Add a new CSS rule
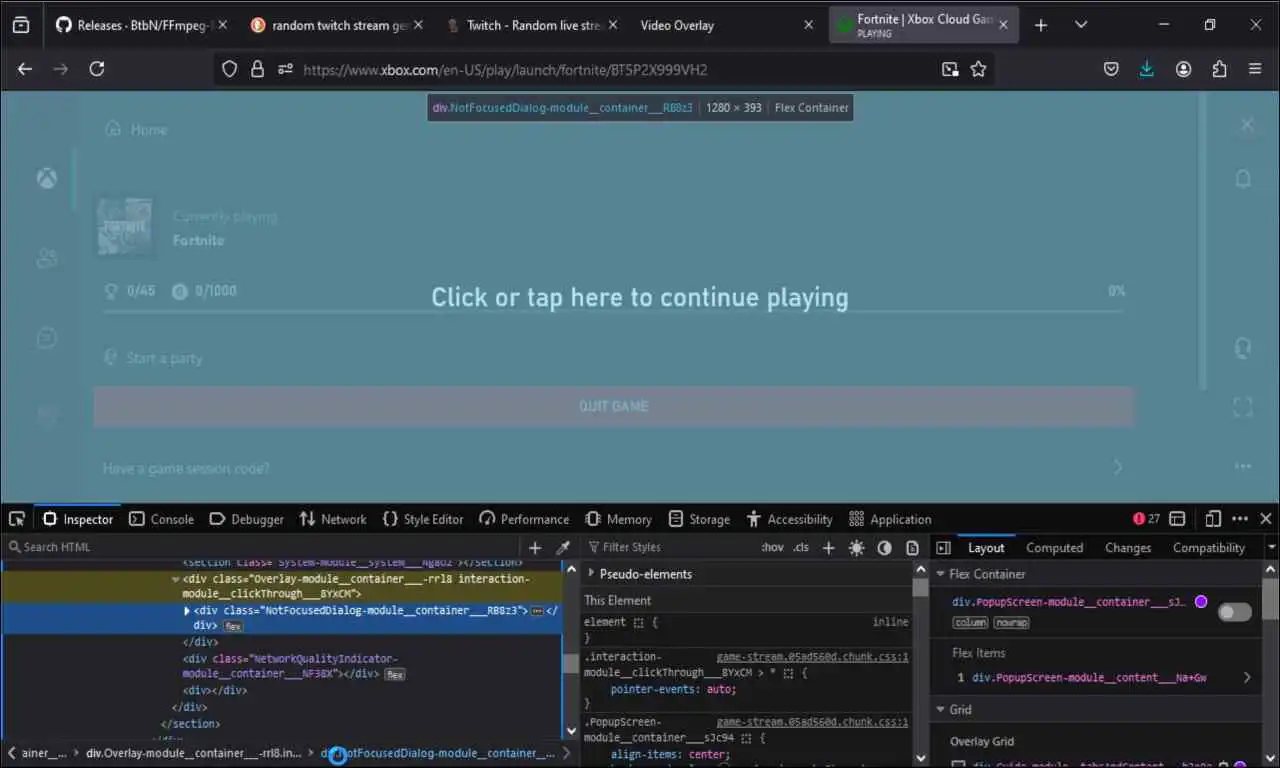Screen dimensions: 1280x768 point(828,547)
